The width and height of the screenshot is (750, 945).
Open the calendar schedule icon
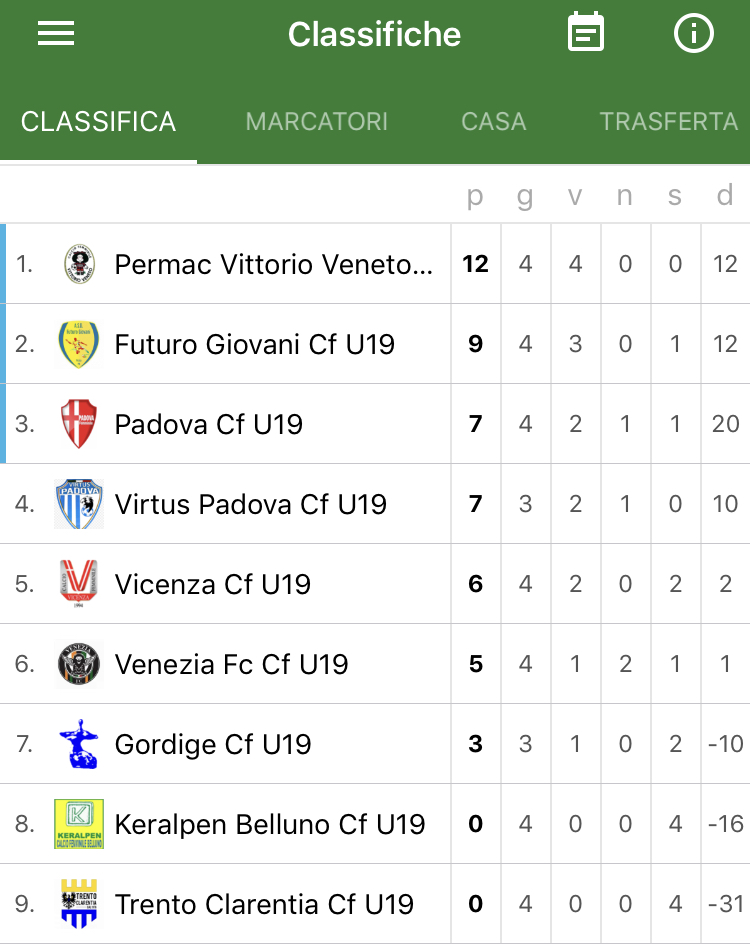585,32
